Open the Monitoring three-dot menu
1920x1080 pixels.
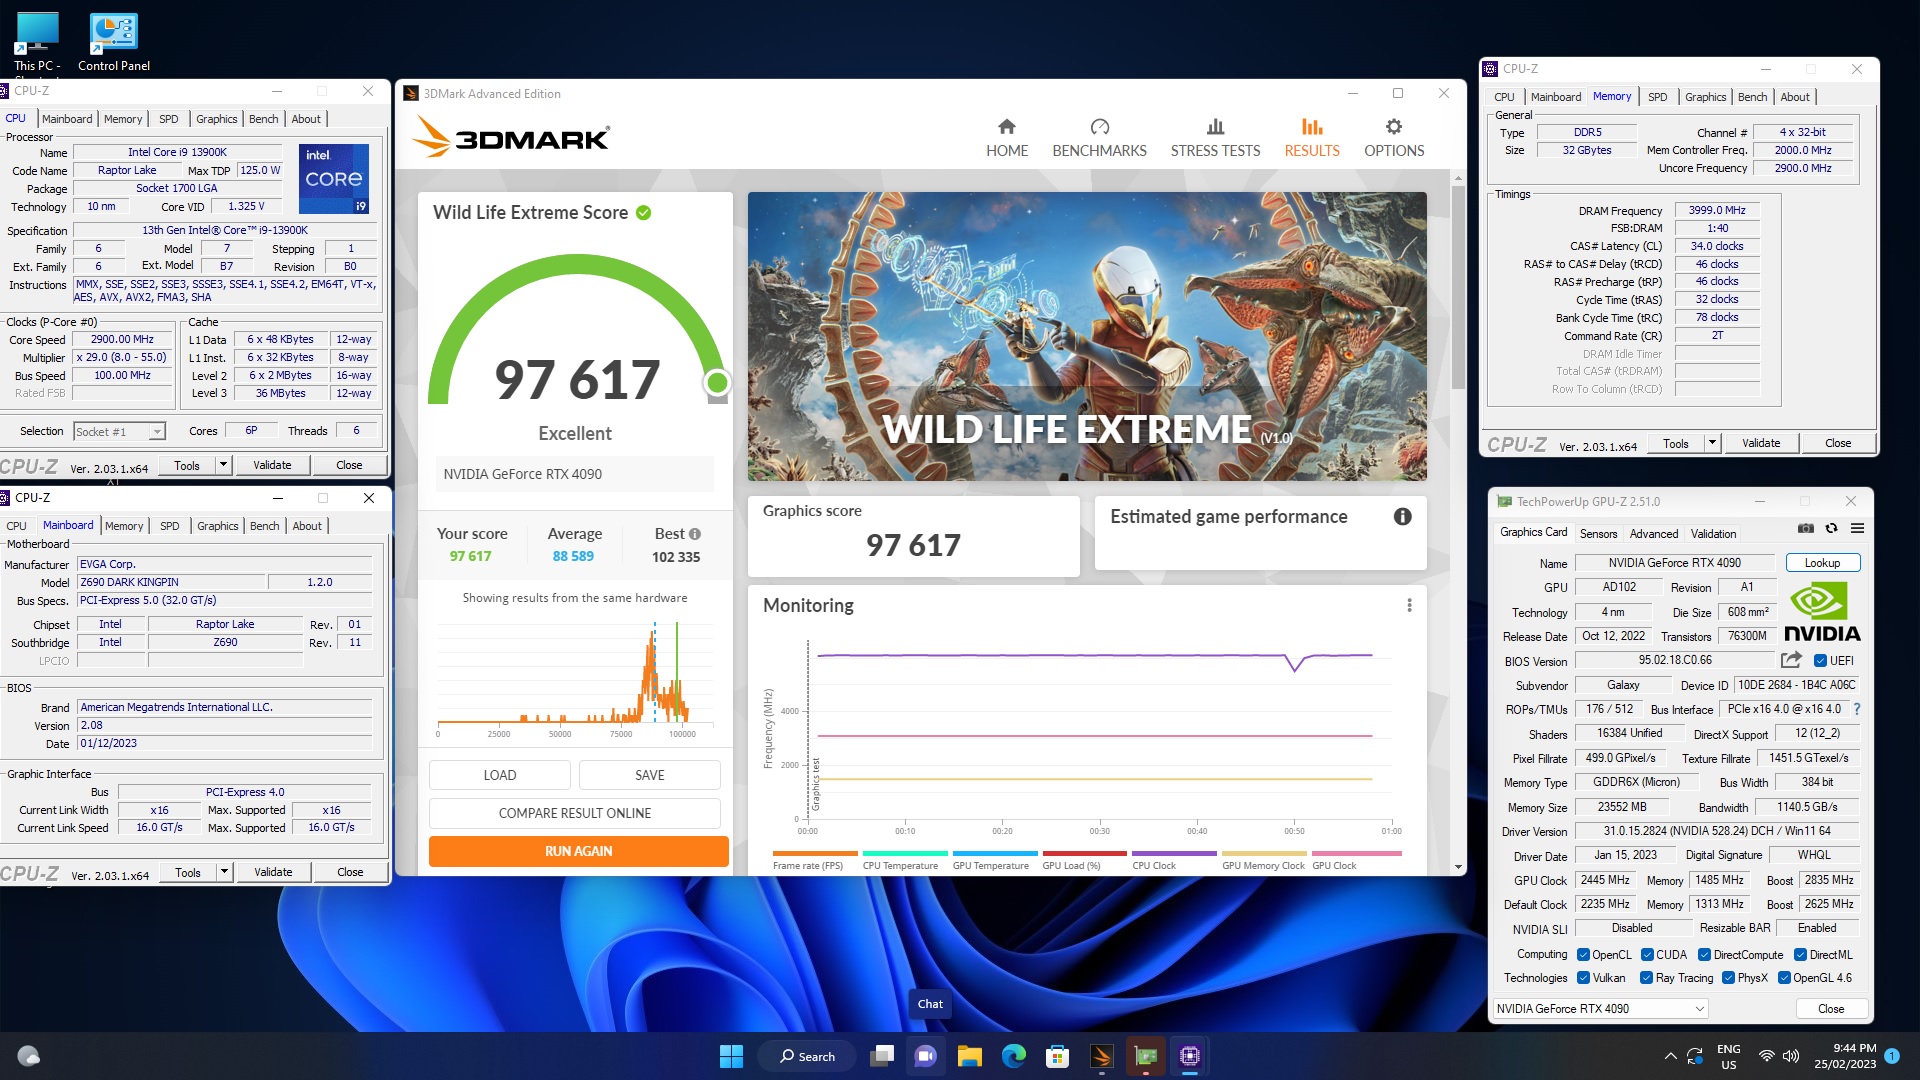click(1409, 605)
